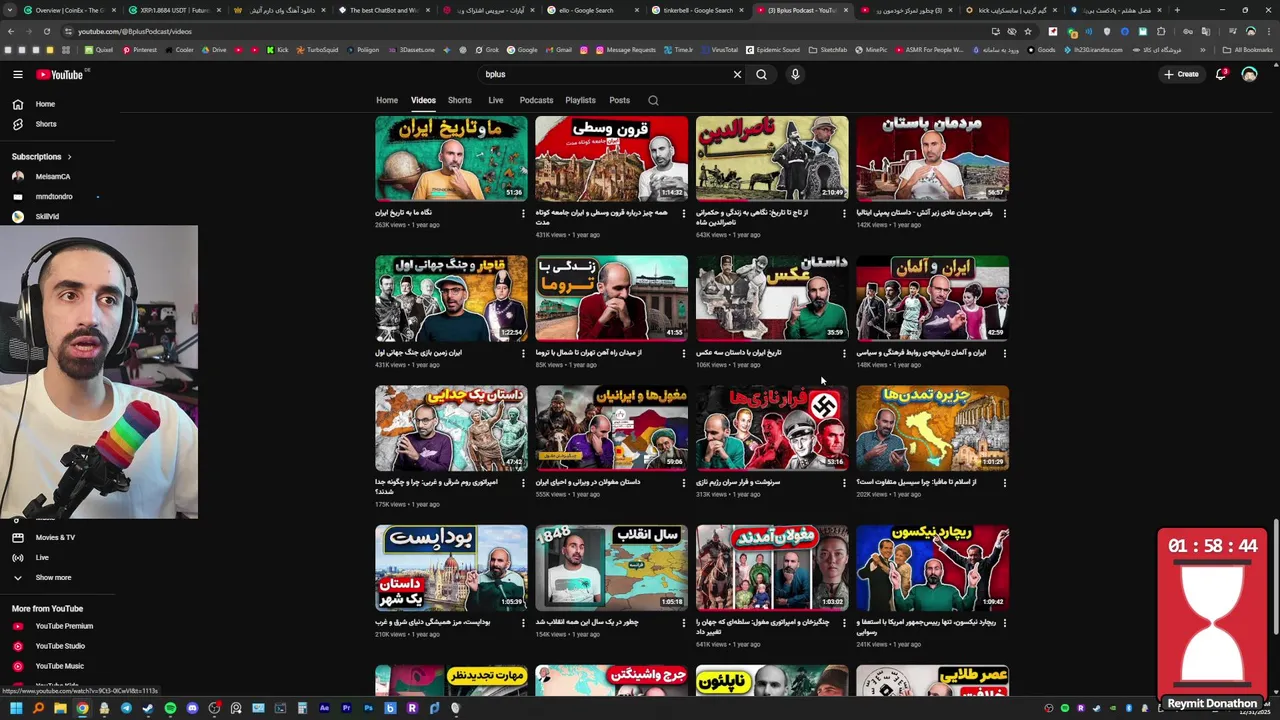Open YouTube Studio link
The width and height of the screenshot is (1280, 720).
tap(60, 646)
